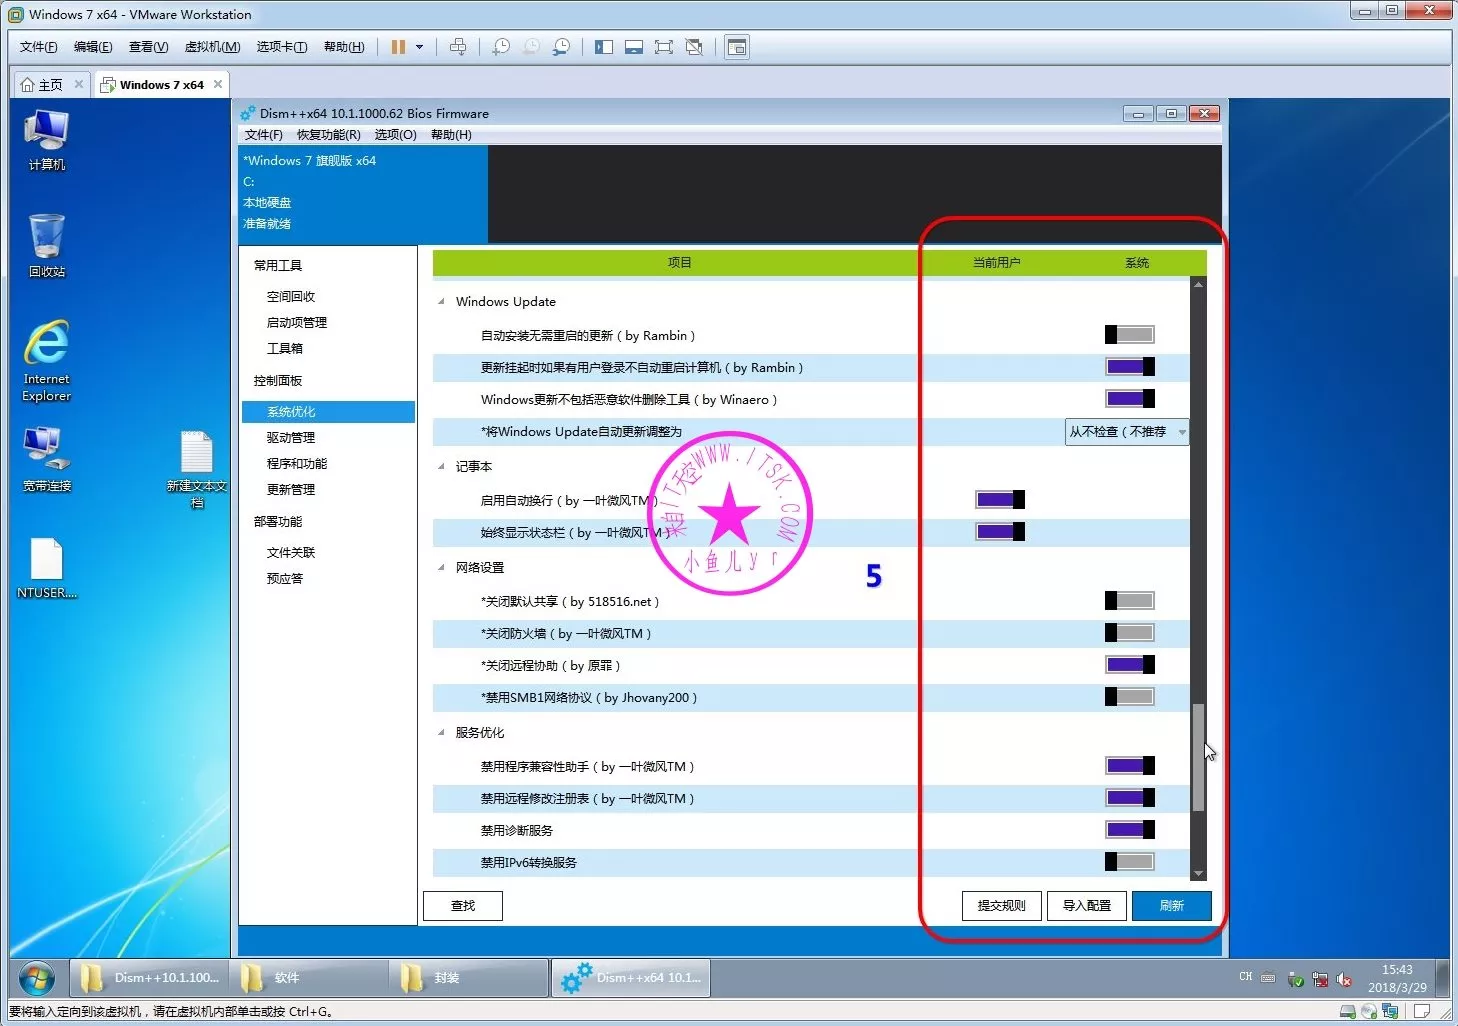
Task: Toggle 自动安装无需重启的更新 switch
Action: [x=1129, y=335]
